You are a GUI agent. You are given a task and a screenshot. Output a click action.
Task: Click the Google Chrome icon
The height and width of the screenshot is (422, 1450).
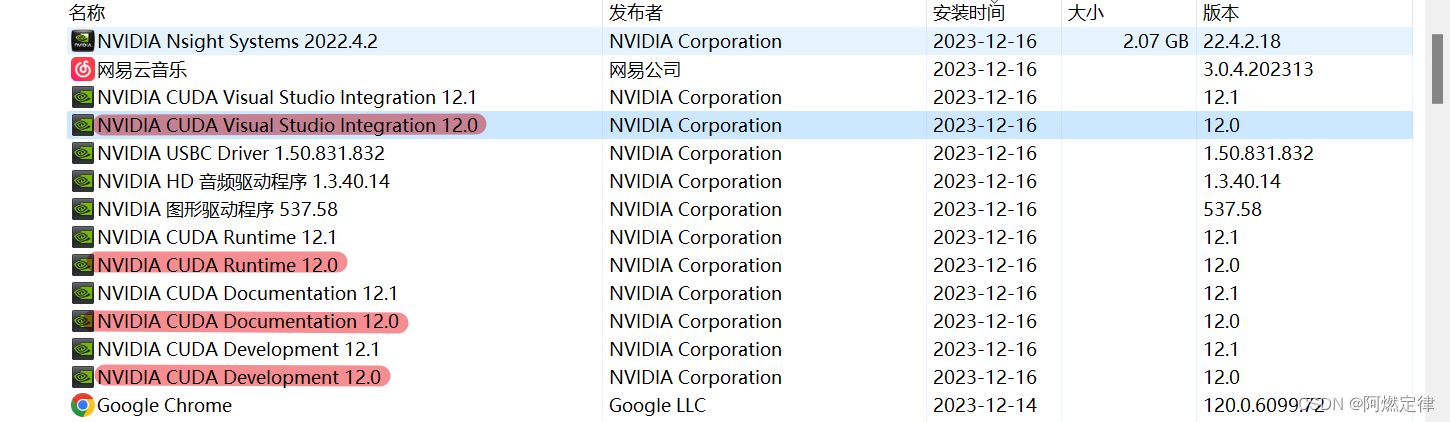(x=83, y=405)
